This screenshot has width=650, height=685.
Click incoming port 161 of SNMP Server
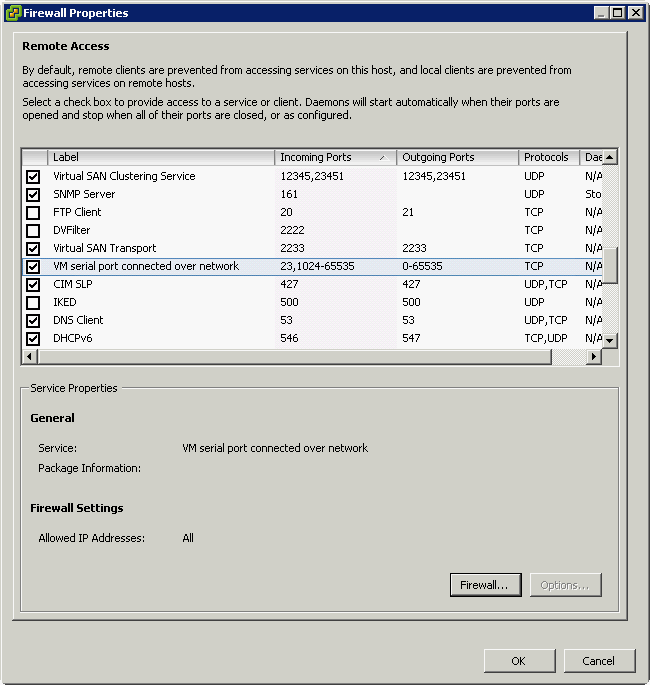tap(289, 194)
